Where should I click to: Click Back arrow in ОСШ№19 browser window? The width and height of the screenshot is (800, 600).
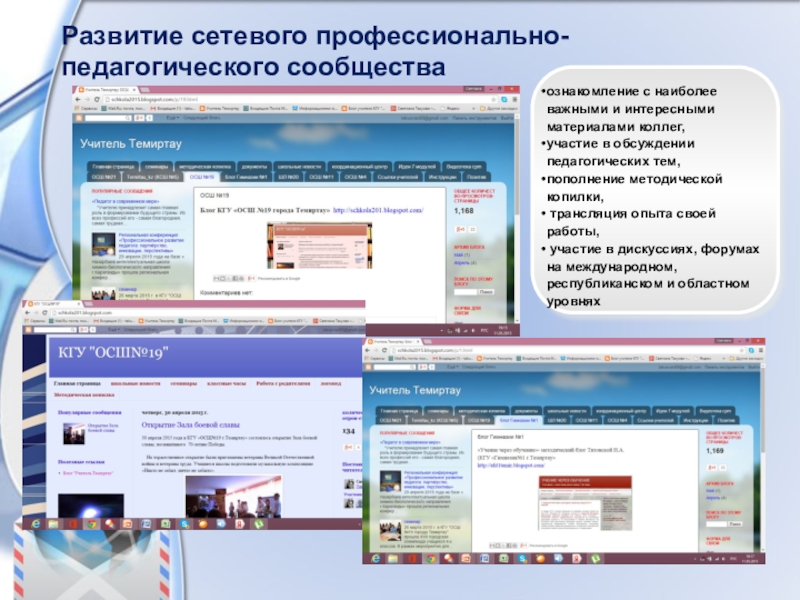click(x=28, y=312)
